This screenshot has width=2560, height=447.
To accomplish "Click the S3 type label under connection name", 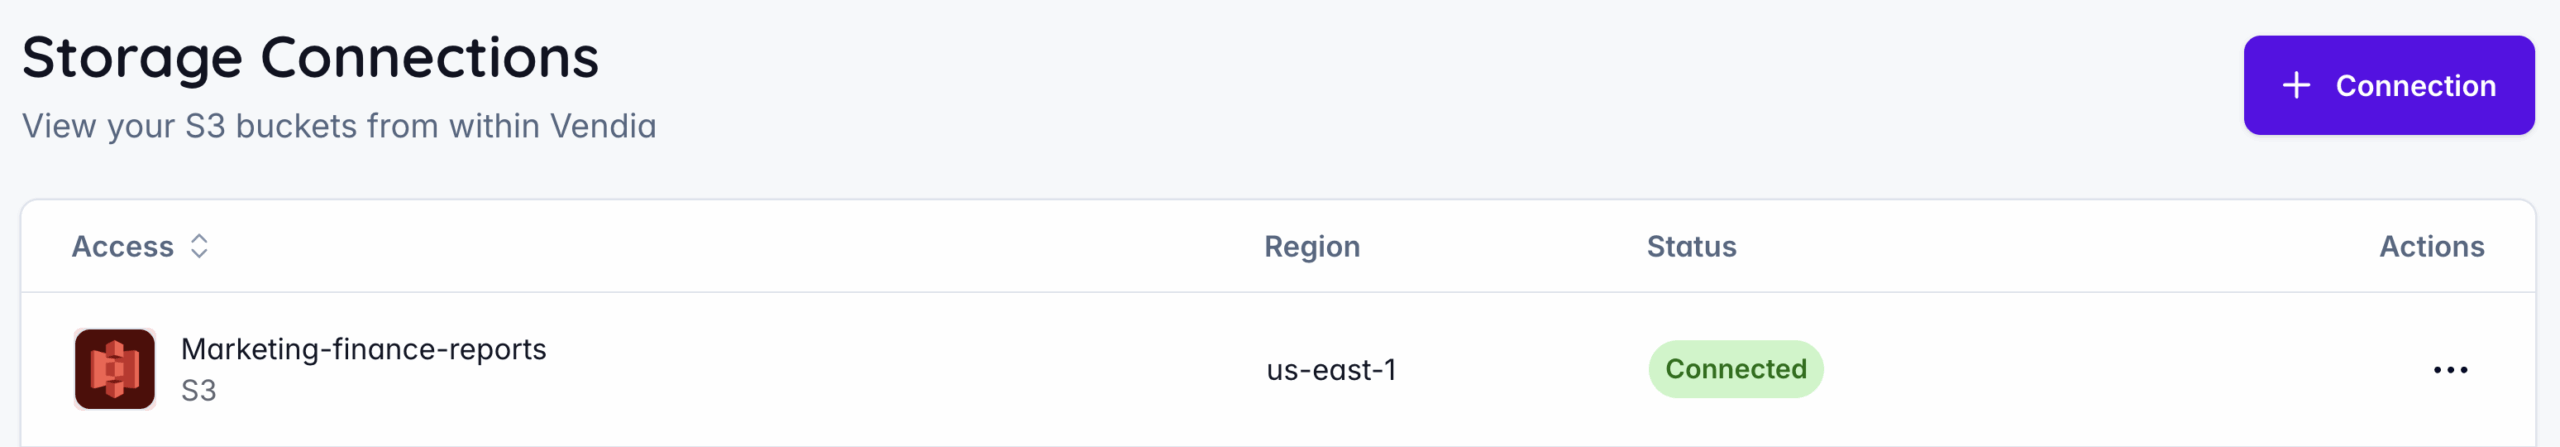I will (x=198, y=391).
